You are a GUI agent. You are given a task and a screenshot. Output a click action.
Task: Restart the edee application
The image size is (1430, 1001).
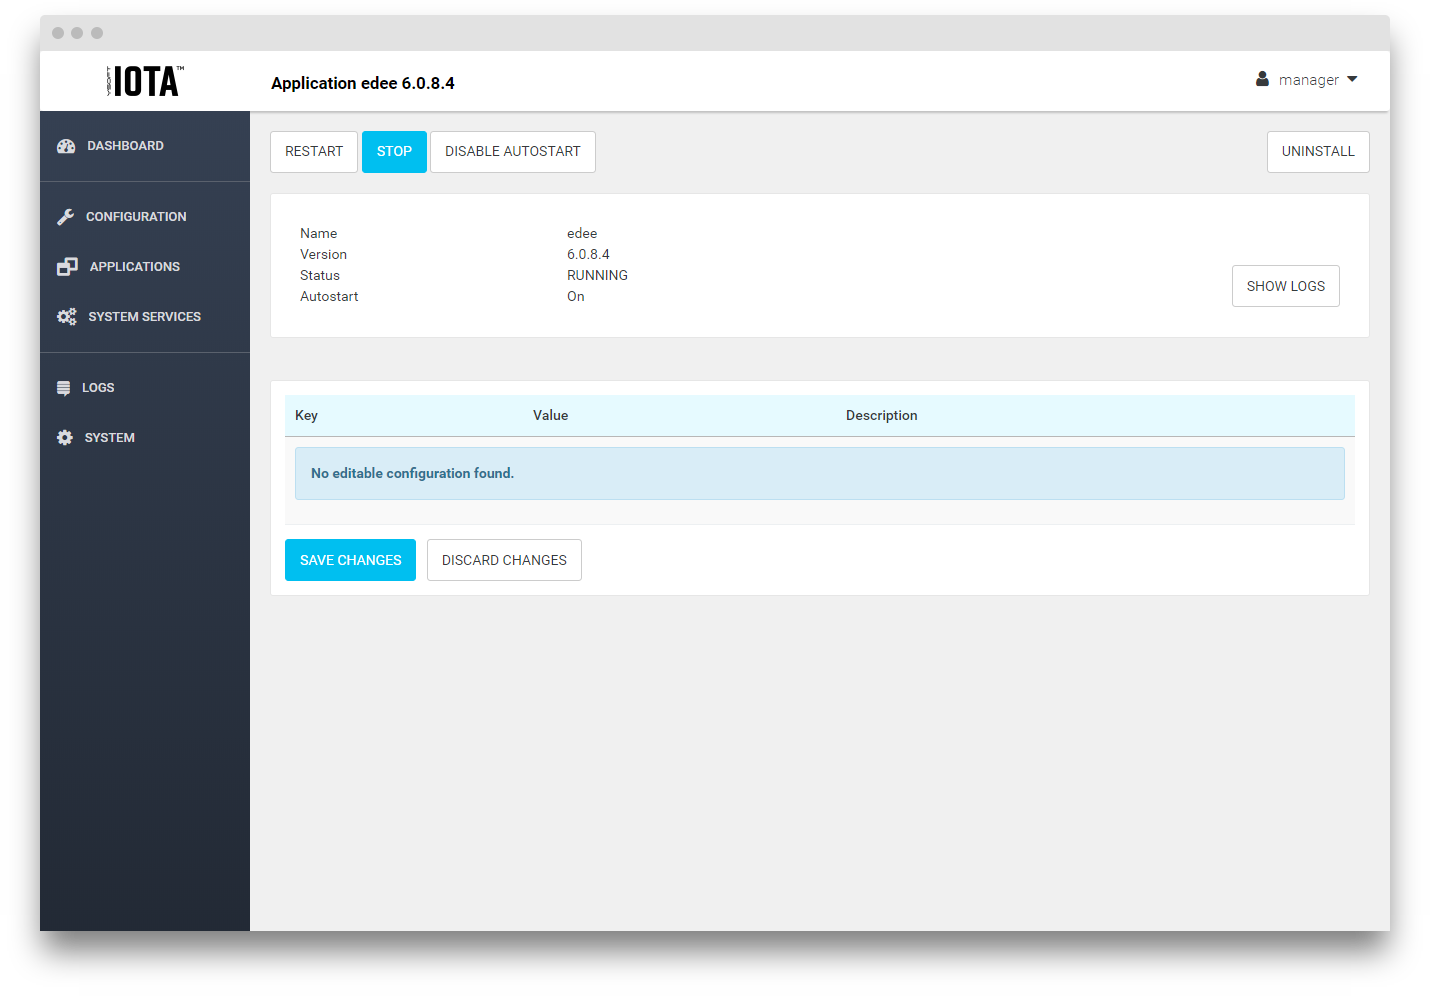click(x=313, y=152)
